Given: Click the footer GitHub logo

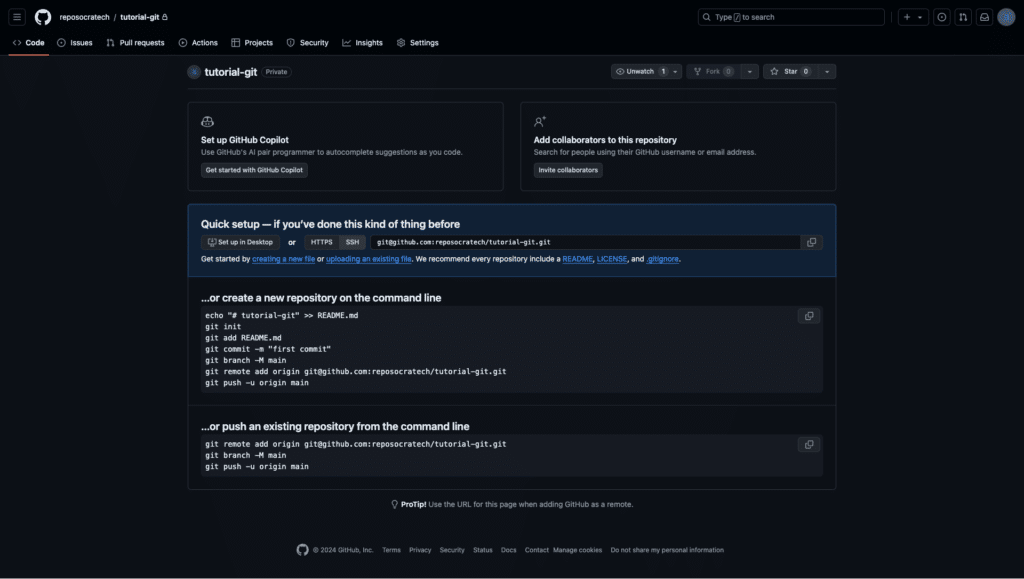Looking at the screenshot, I should pos(302,550).
